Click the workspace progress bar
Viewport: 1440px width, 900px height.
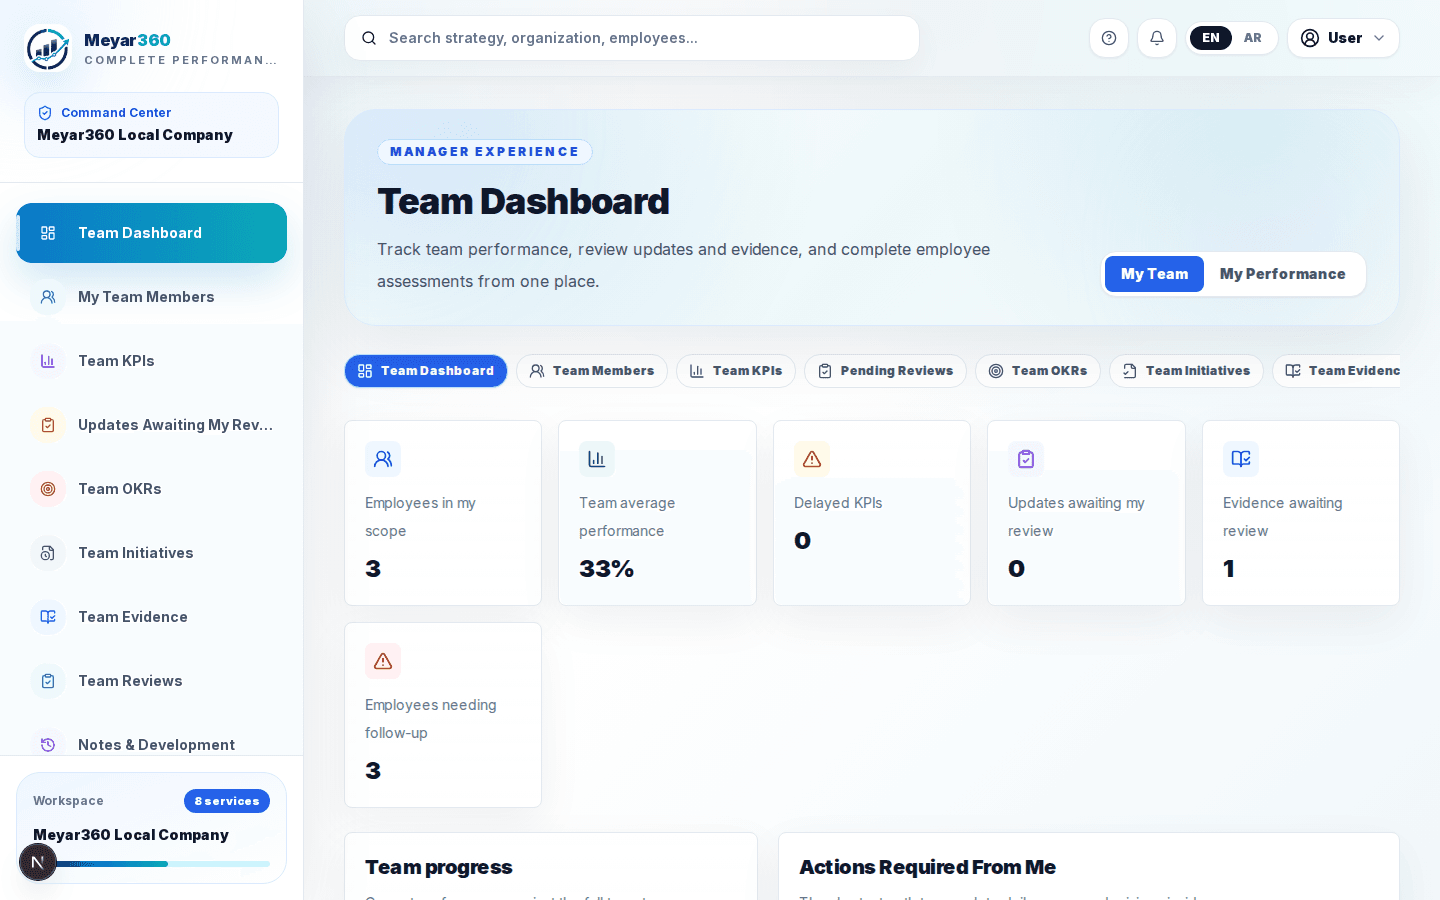coord(152,864)
